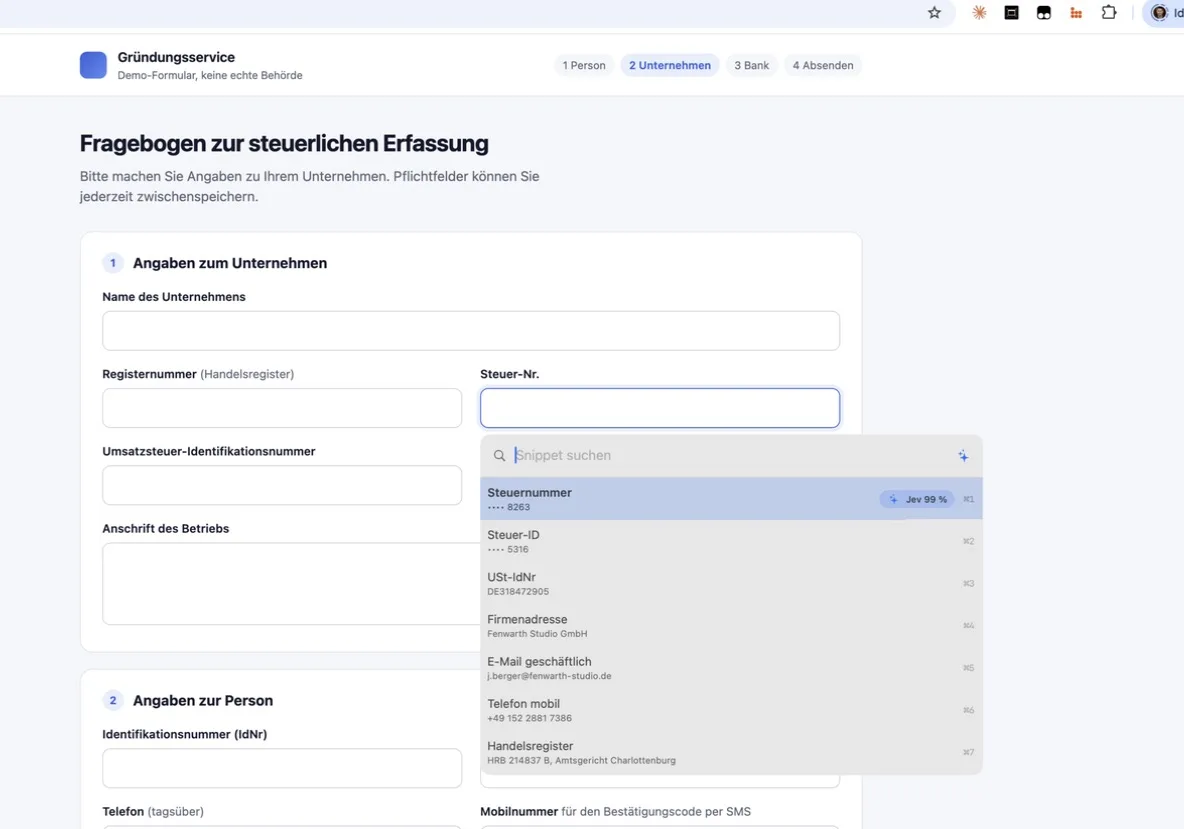This screenshot has height=829, width=1184.
Task: Click the Steuer-Nr. input field
Action: point(659,408)
